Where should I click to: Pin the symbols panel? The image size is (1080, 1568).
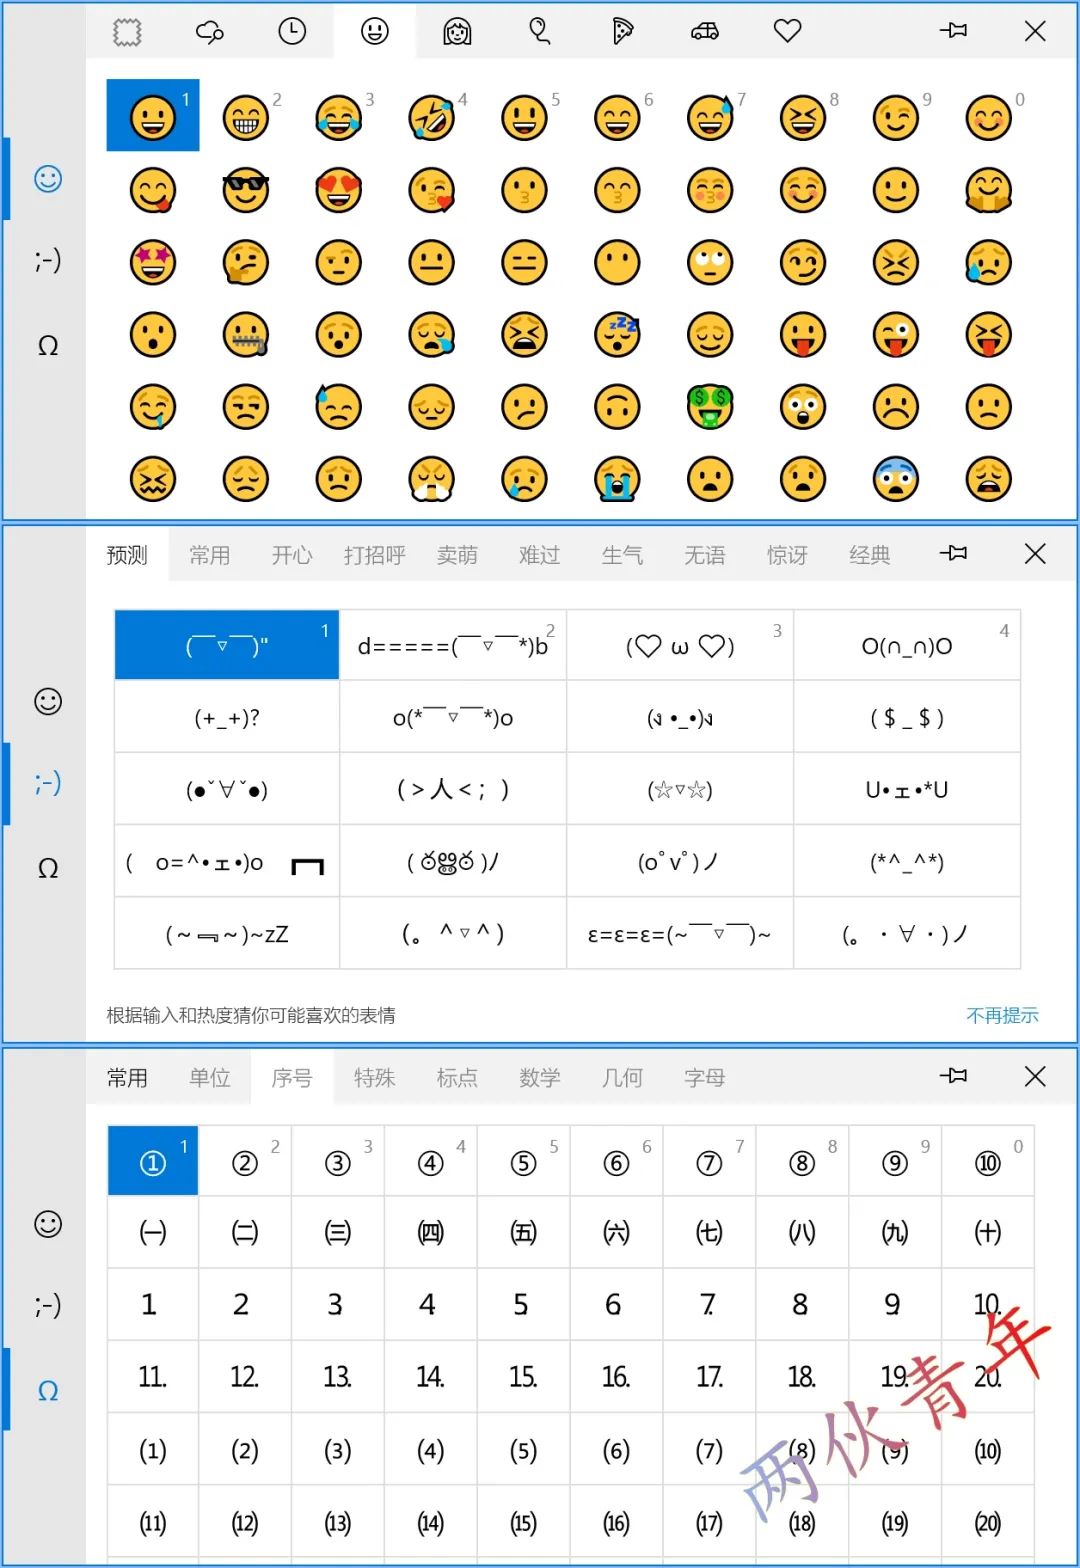click(953, 1076)
